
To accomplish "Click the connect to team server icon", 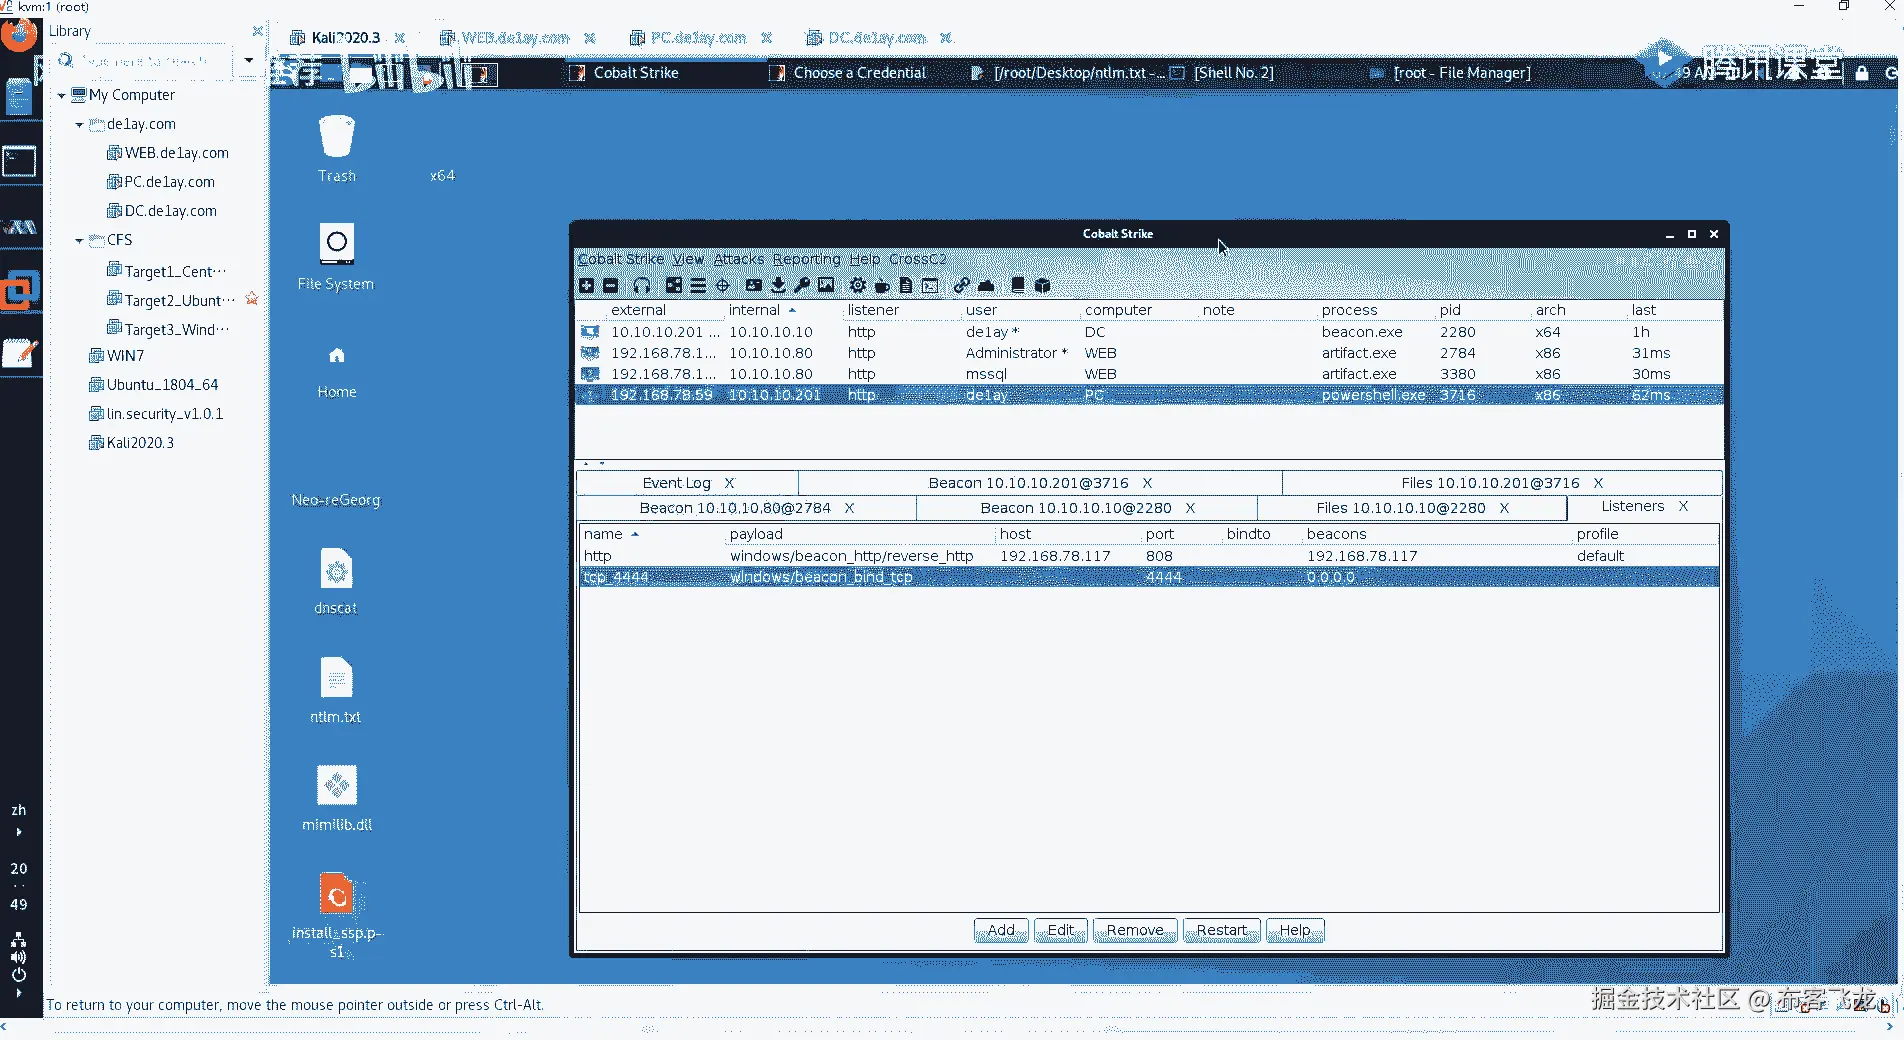I will tap(586, 286).
